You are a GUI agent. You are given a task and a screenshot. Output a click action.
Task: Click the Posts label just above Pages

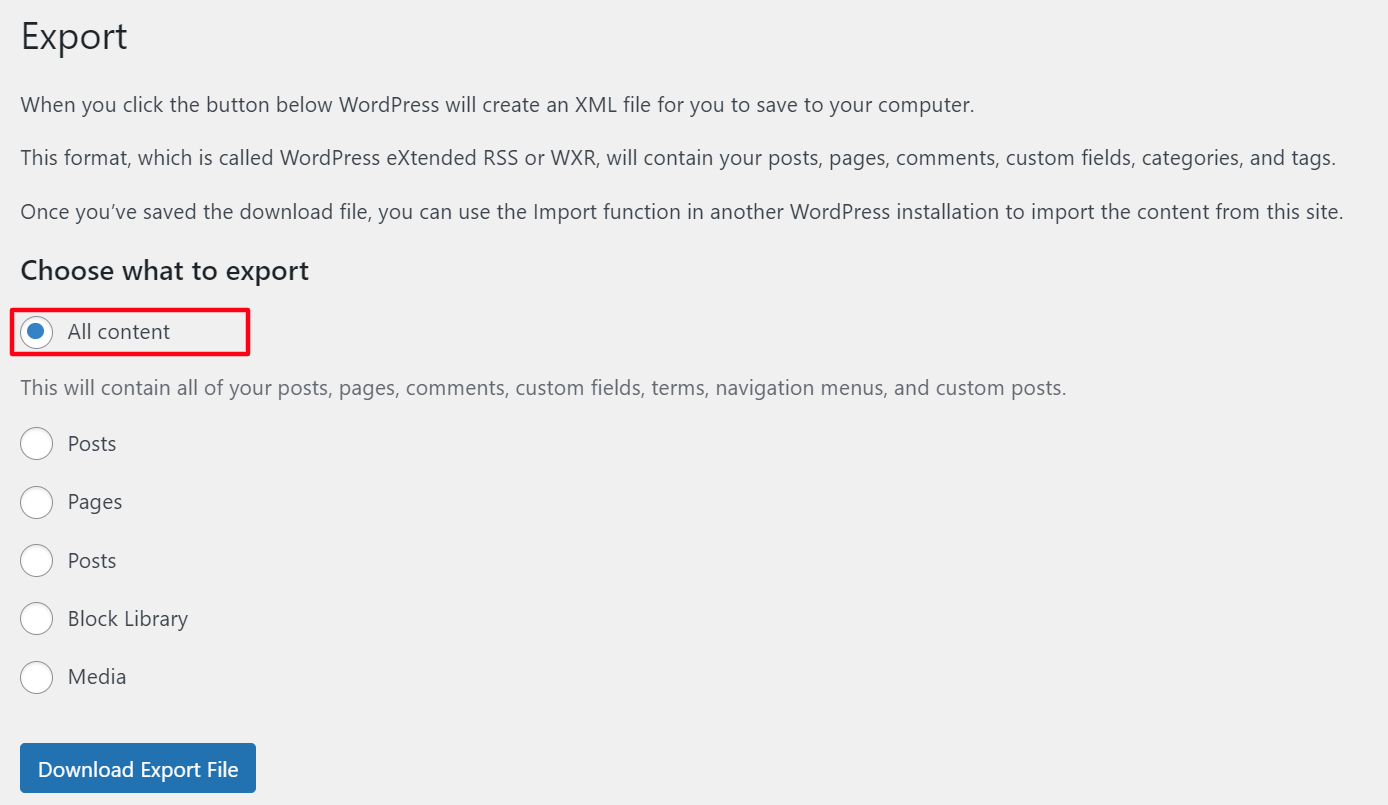pyautogui.click(x=92, y=444)
